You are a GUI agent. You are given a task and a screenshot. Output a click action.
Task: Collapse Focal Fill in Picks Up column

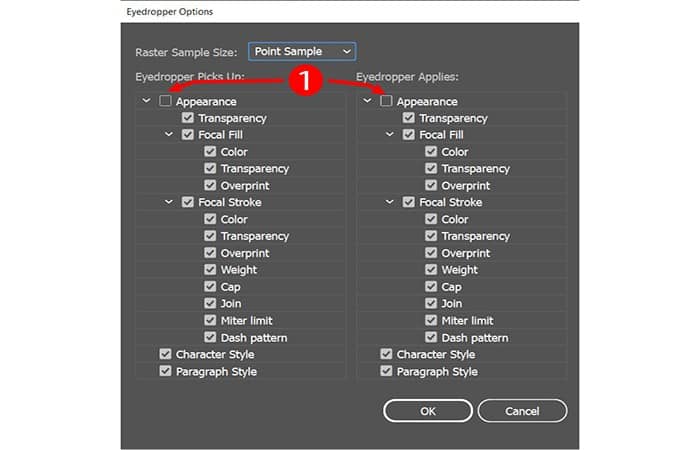click(169, 135)
